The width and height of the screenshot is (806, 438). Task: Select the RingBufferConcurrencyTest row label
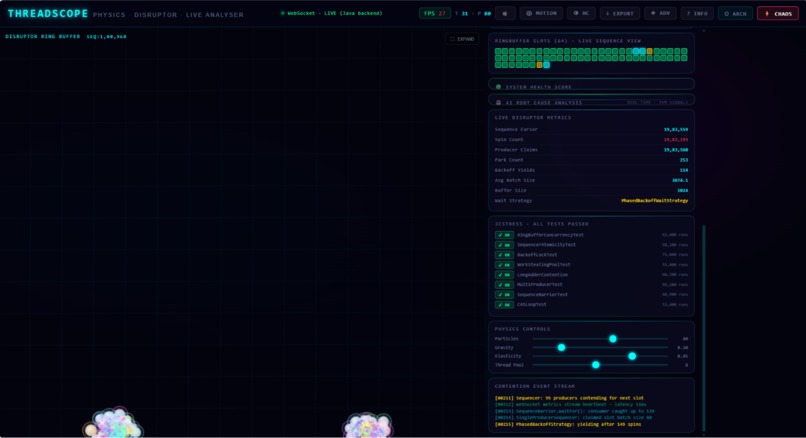(x=550, y=235)
